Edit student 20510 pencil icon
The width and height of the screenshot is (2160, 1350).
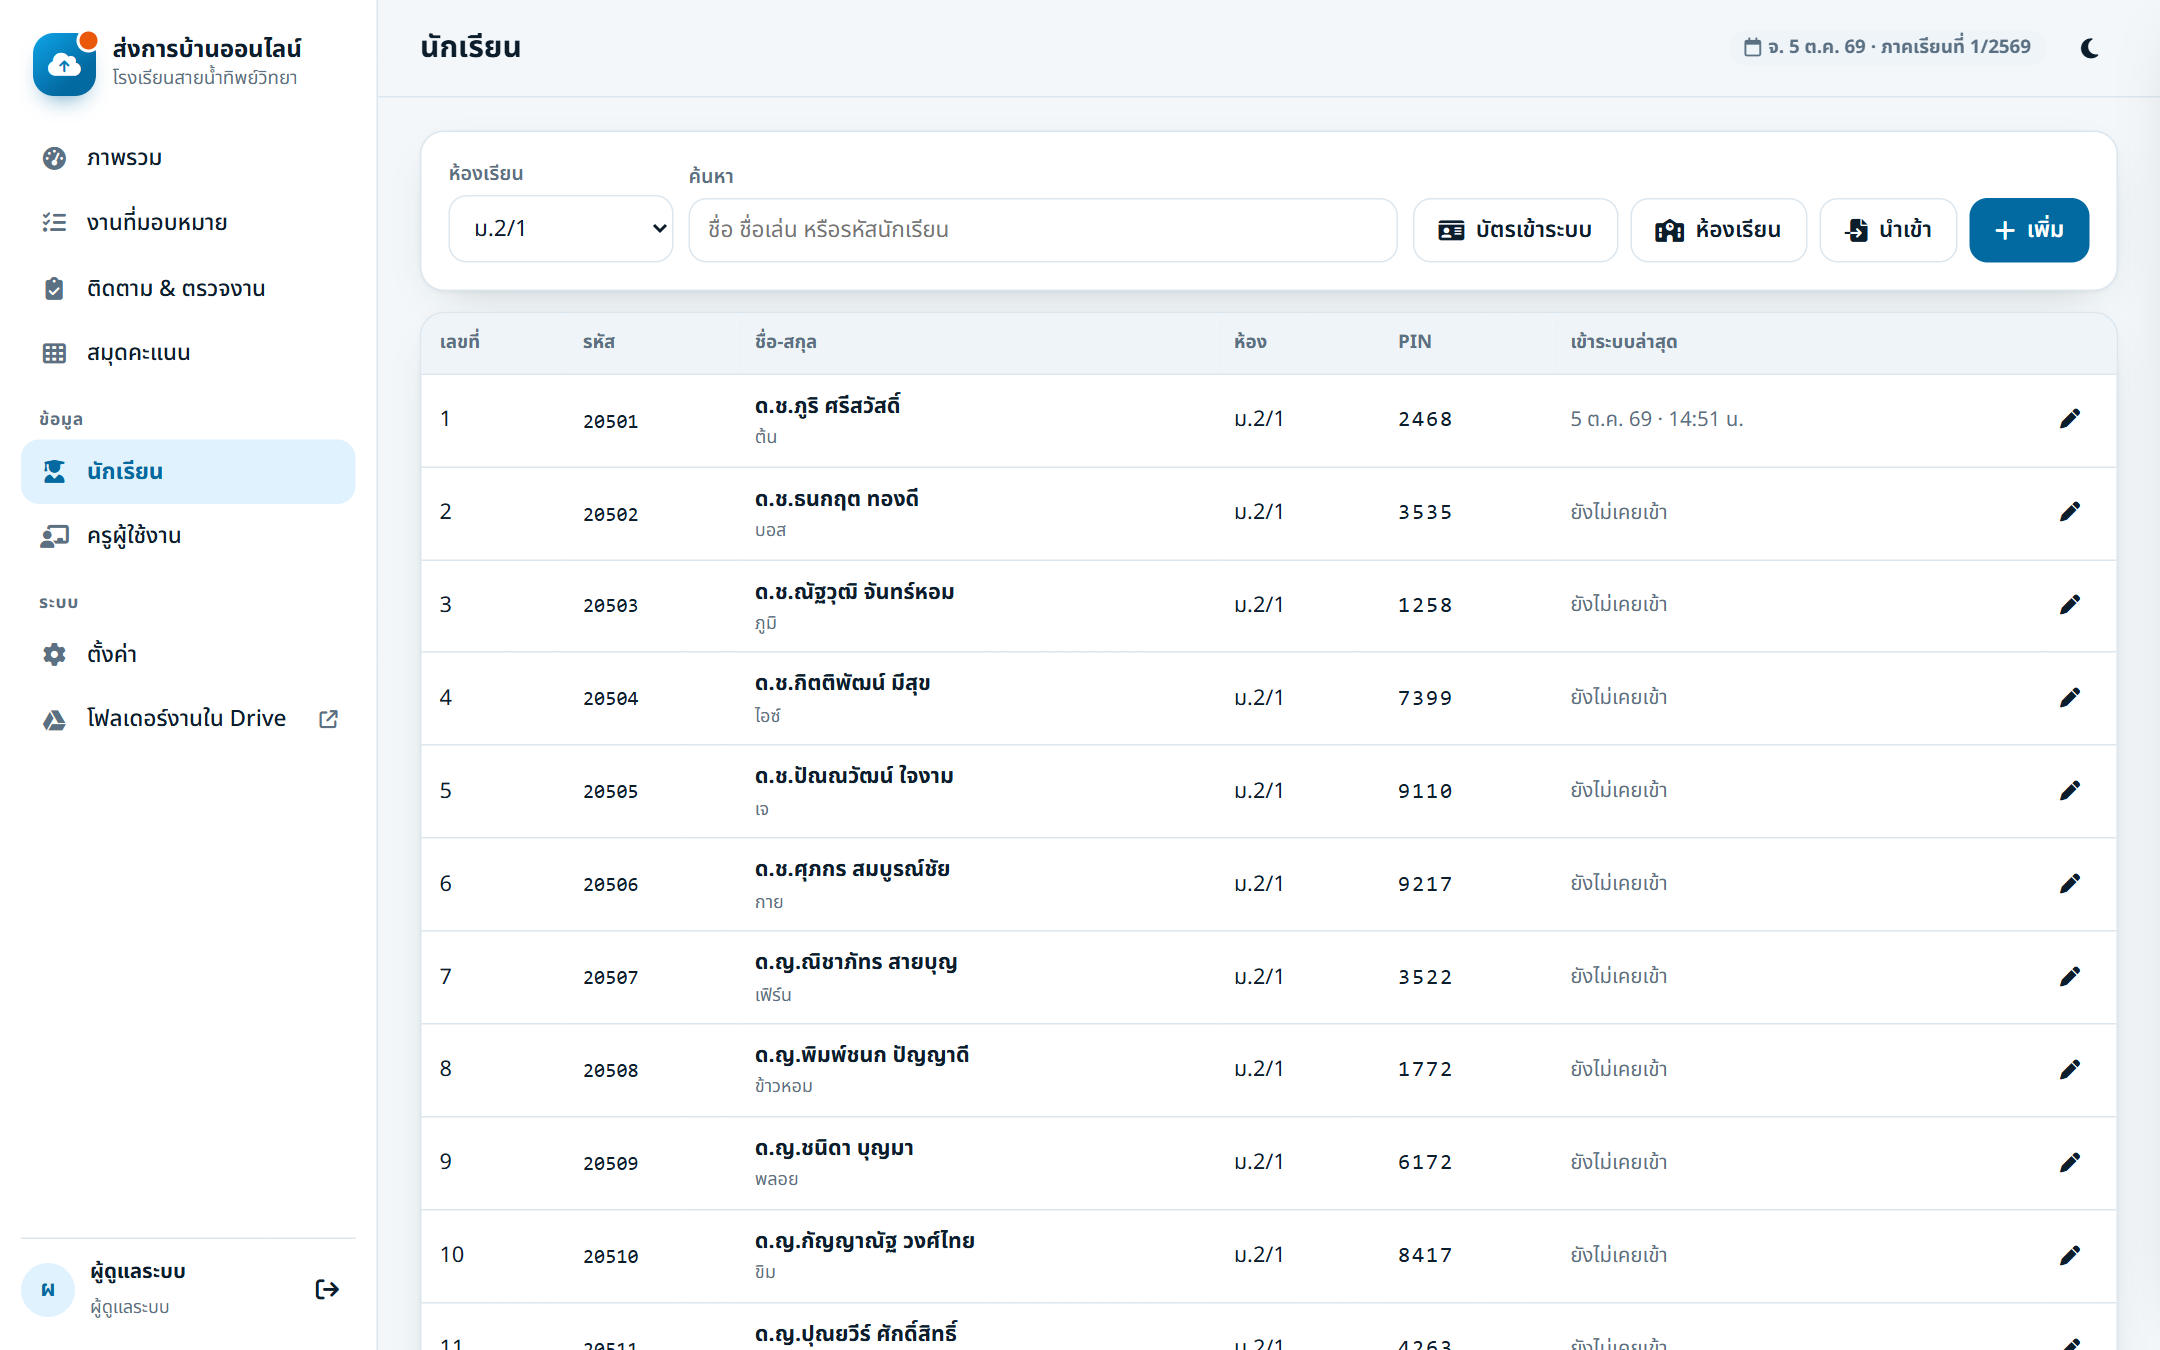(2069, 1255)
